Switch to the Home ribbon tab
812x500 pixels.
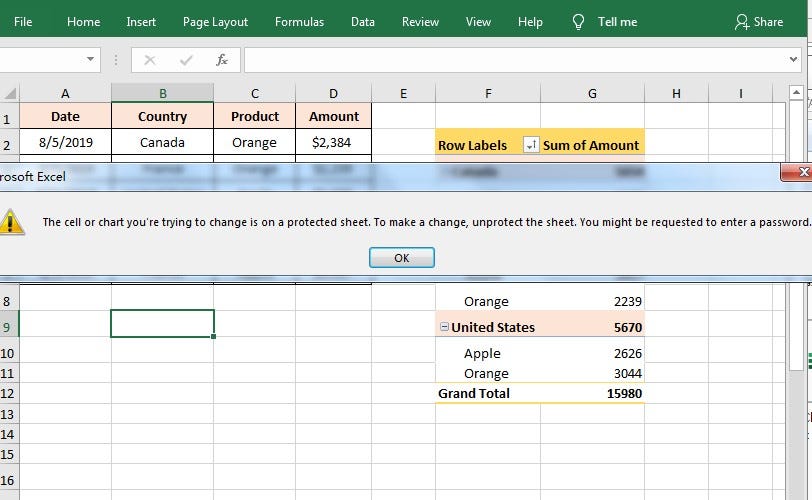pyautogui.click(x=83, y=22)
